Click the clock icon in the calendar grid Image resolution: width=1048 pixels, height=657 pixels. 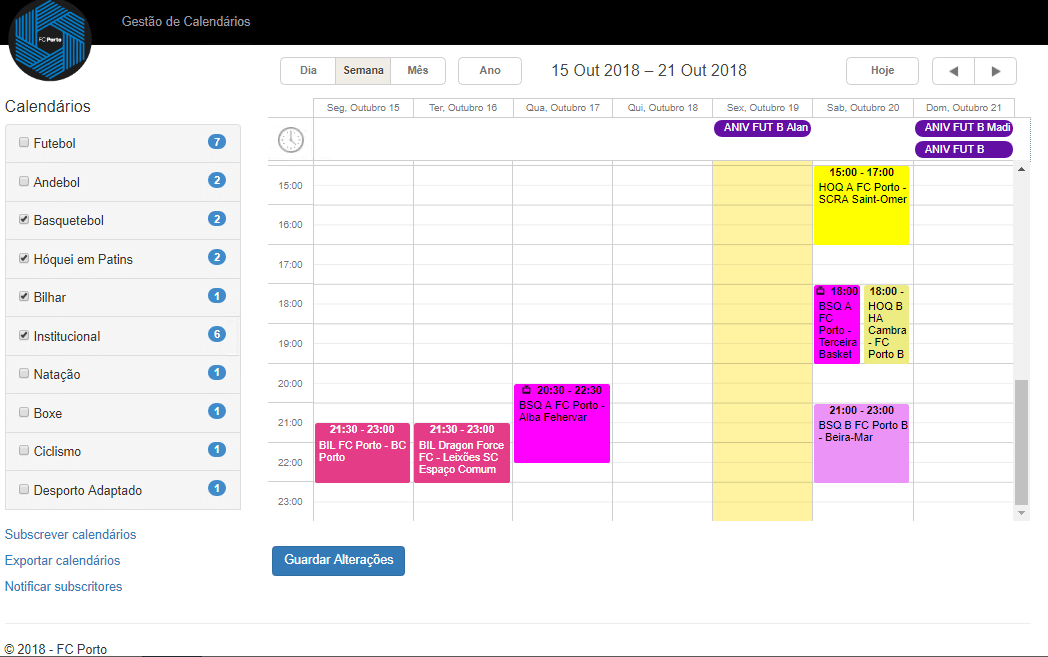pos(290,140)
